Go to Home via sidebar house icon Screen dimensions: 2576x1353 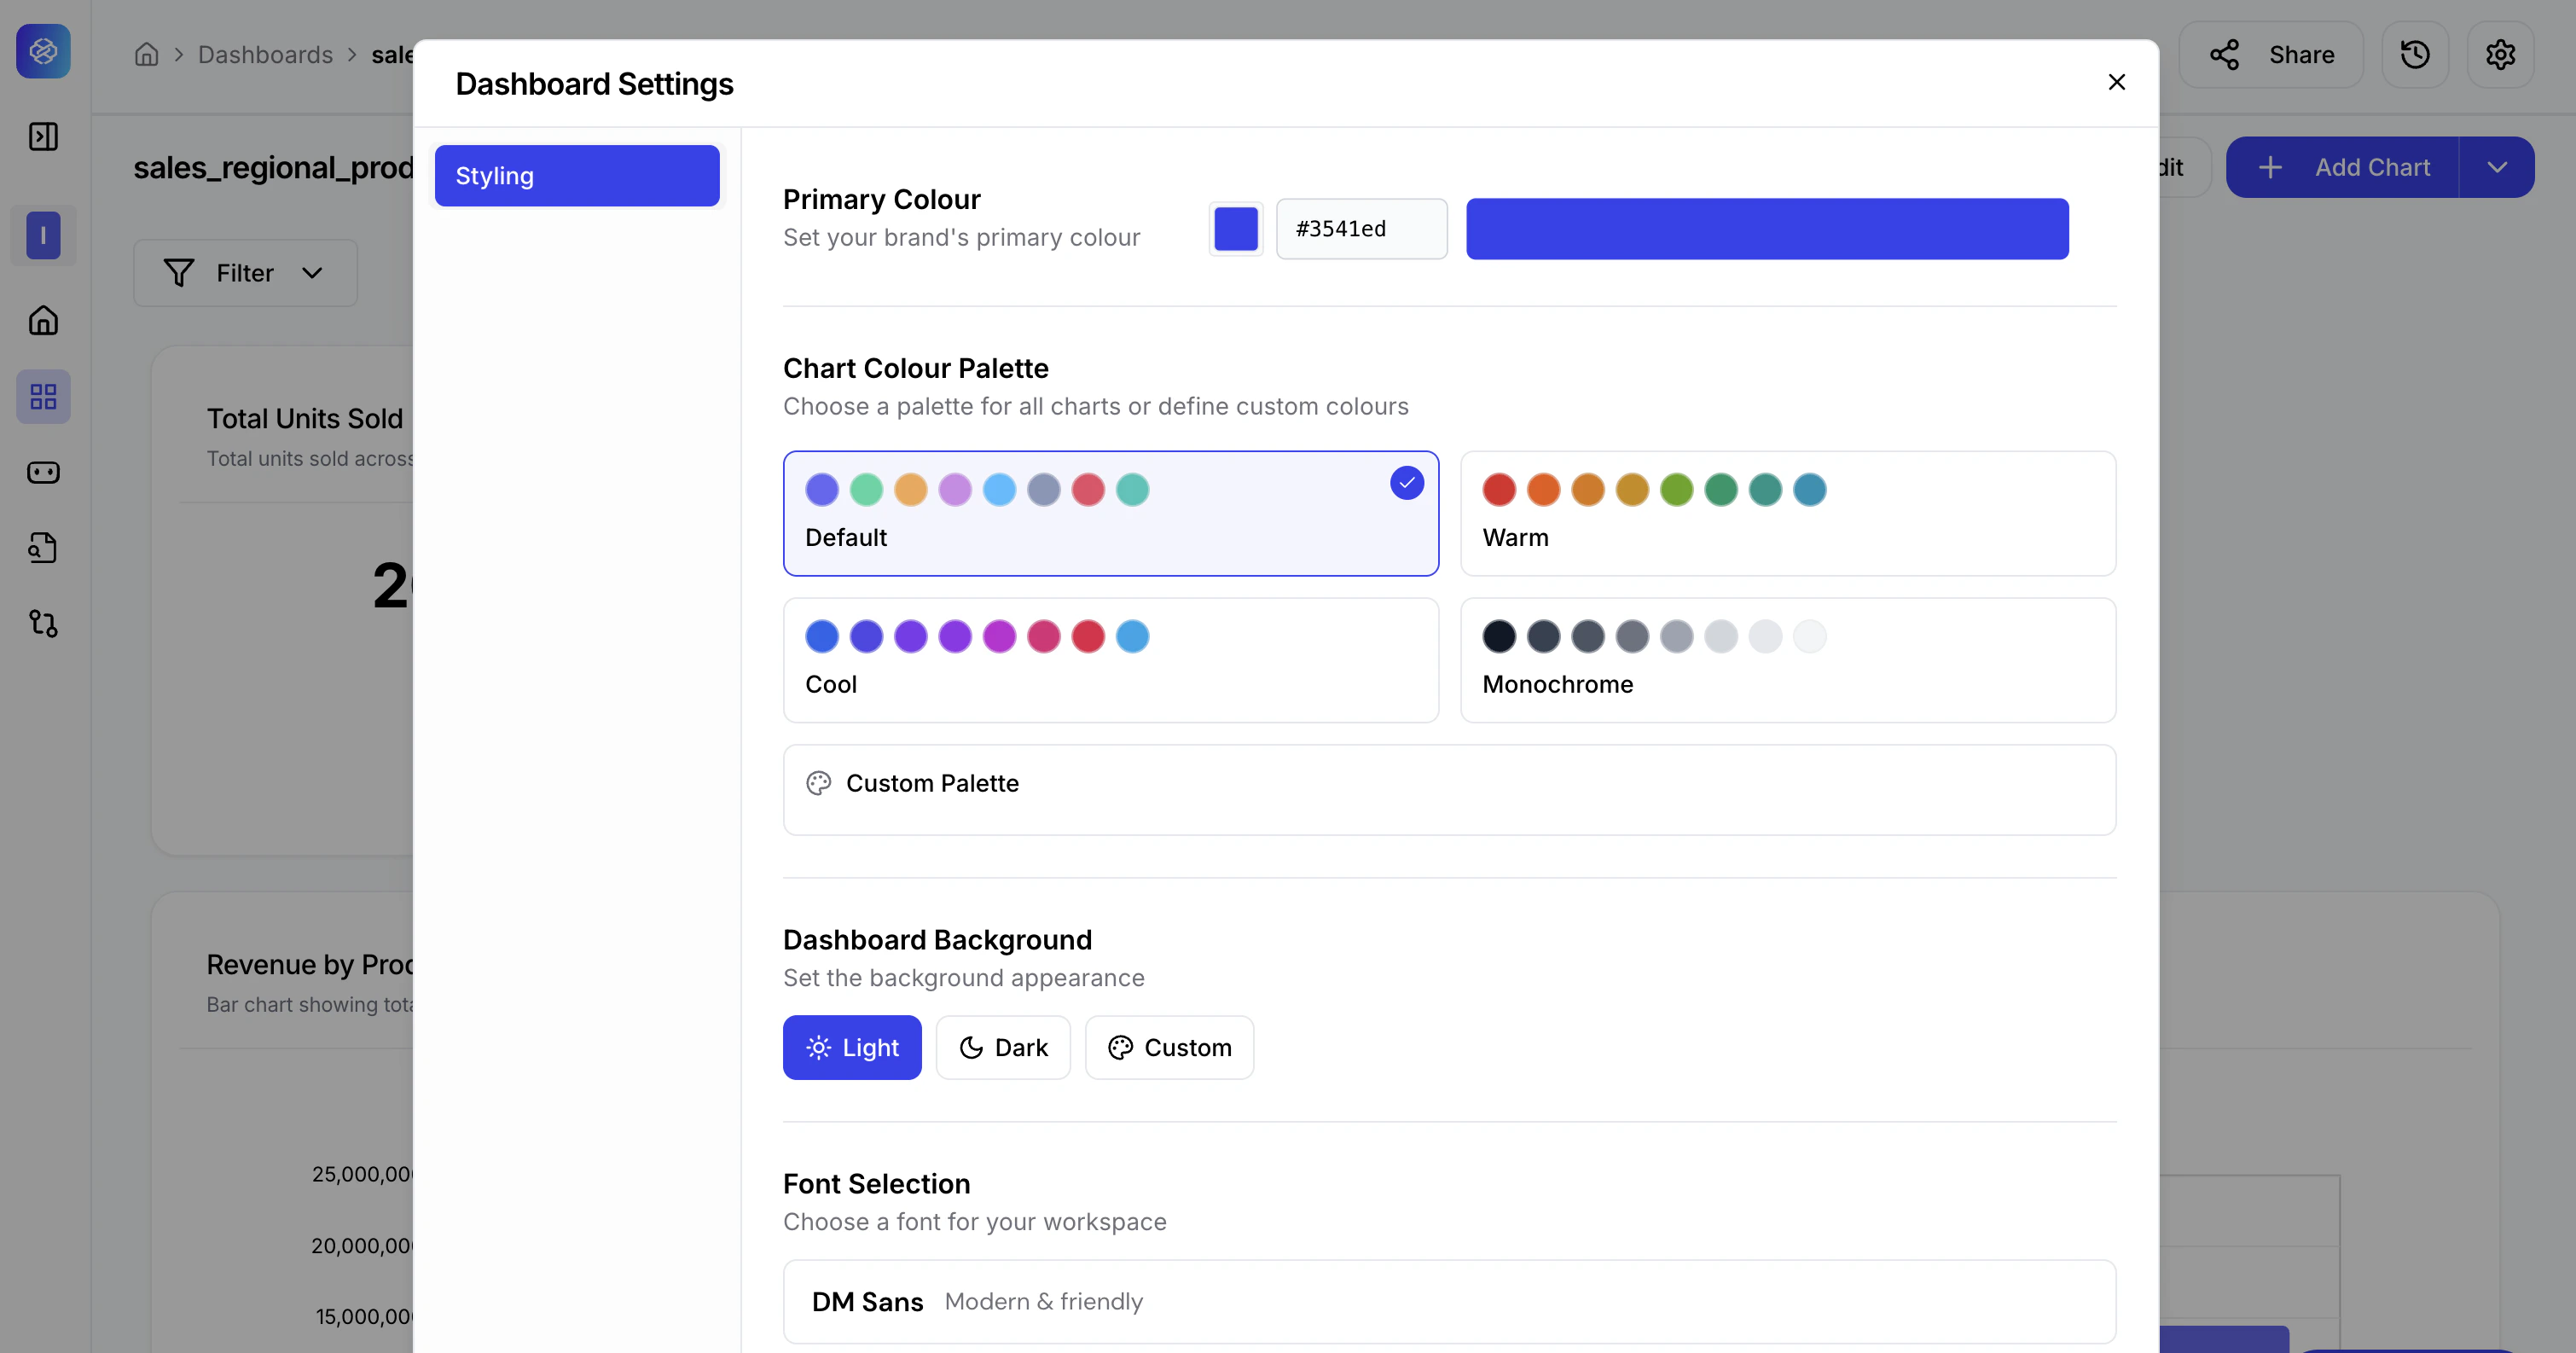43,321
